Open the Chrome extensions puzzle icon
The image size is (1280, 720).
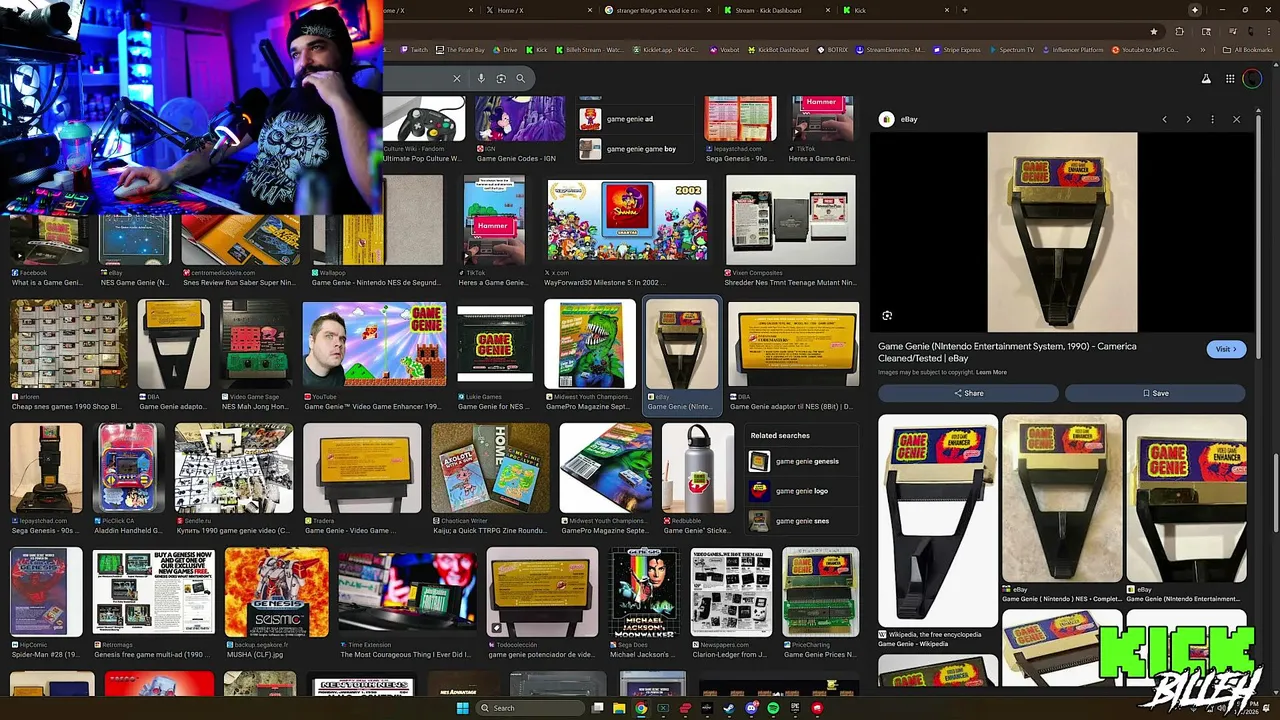pos(1179,31)
